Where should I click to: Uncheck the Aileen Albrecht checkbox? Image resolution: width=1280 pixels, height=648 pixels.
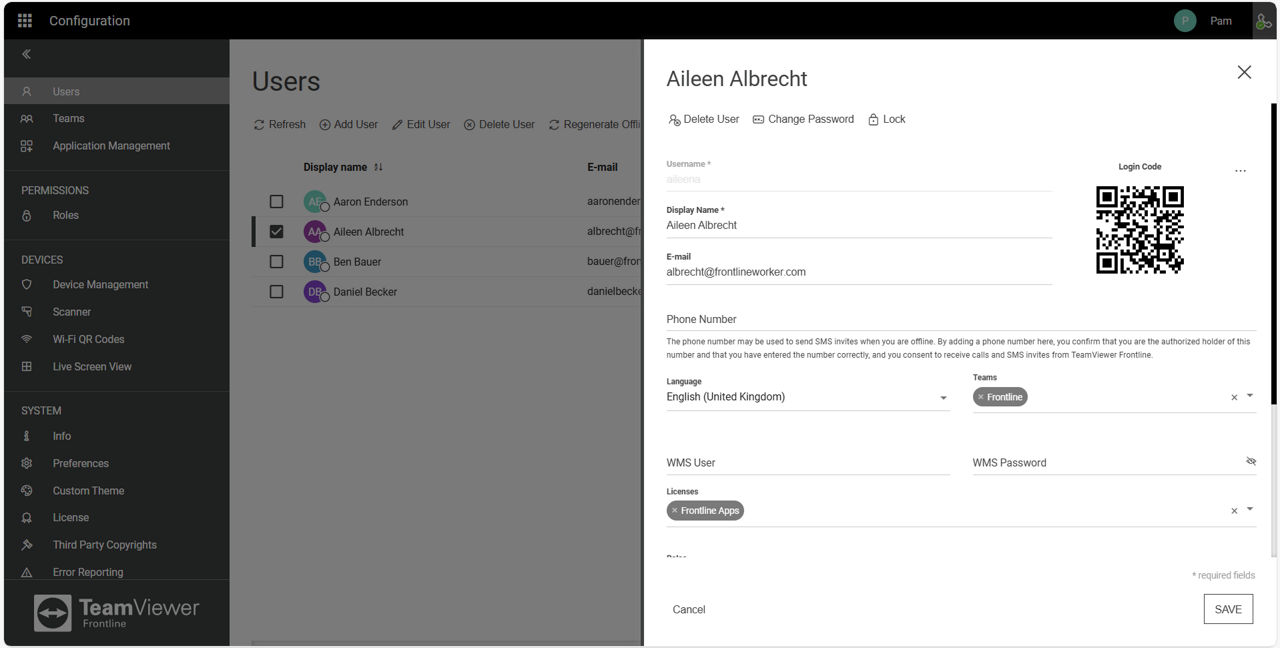pos(277,232)
